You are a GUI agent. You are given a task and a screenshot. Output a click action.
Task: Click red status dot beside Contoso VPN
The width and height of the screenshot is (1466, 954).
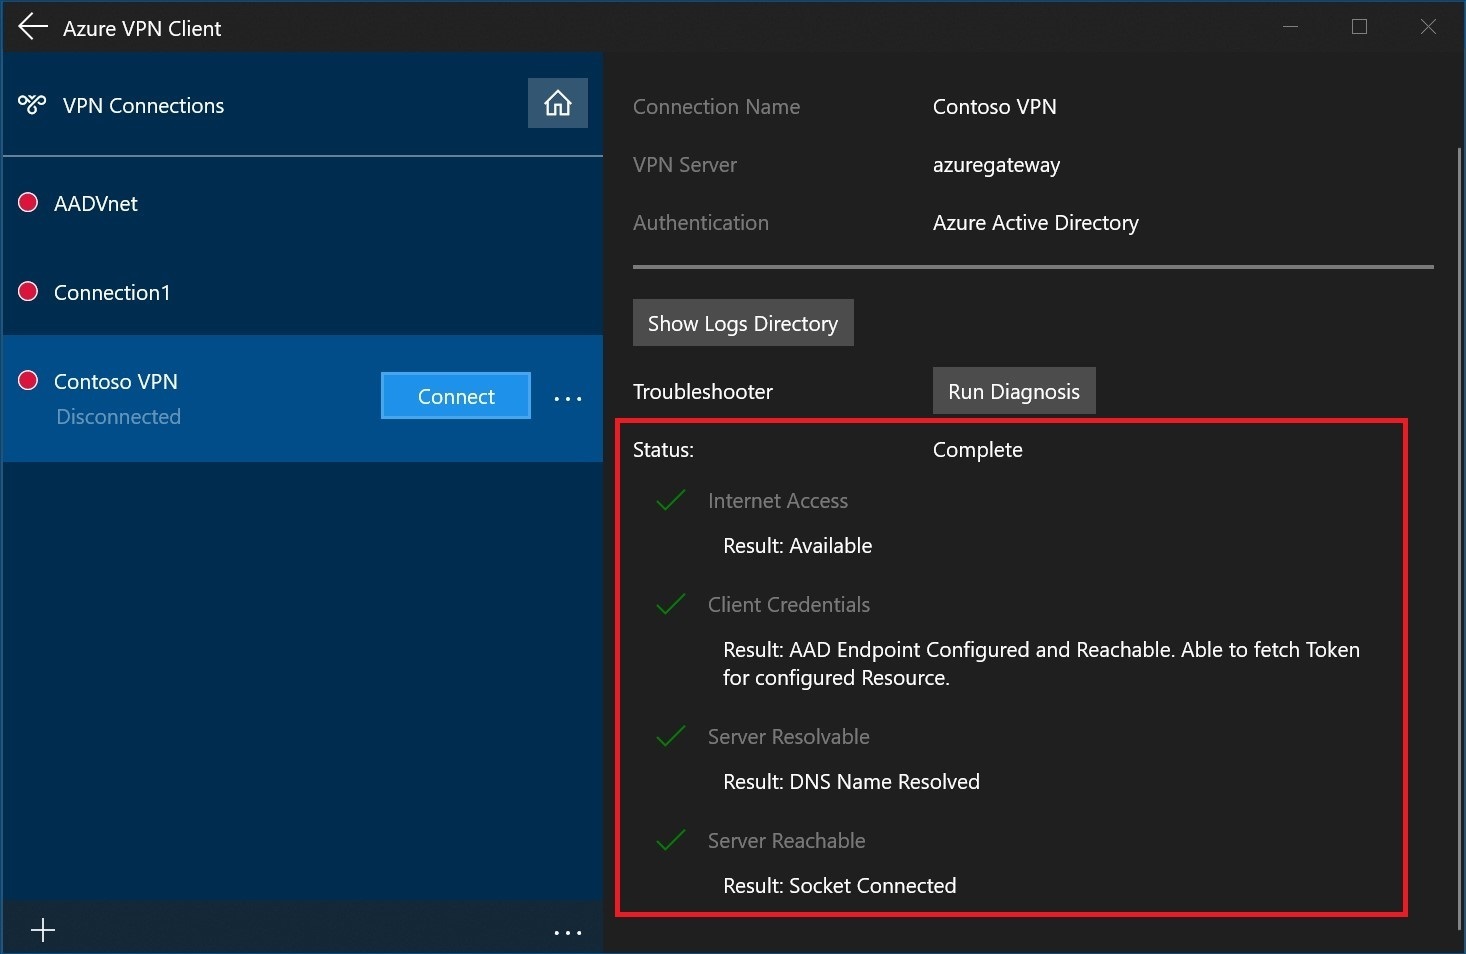[28, 380]
